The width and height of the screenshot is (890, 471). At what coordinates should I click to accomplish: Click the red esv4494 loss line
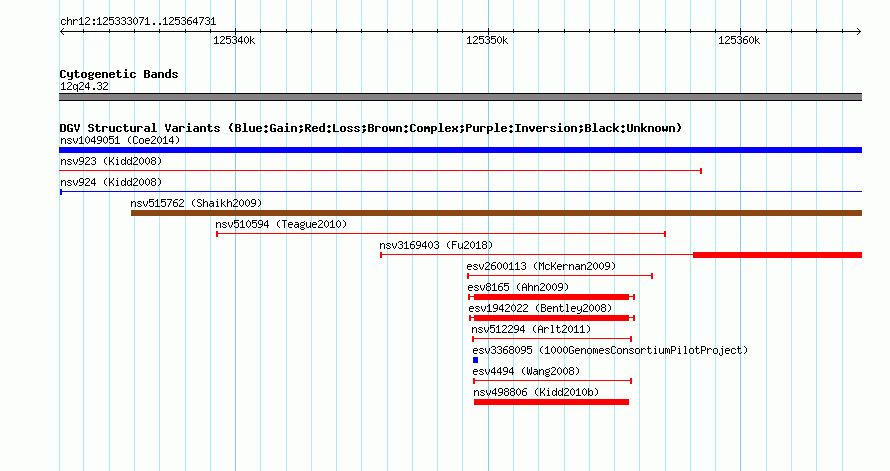553,381
